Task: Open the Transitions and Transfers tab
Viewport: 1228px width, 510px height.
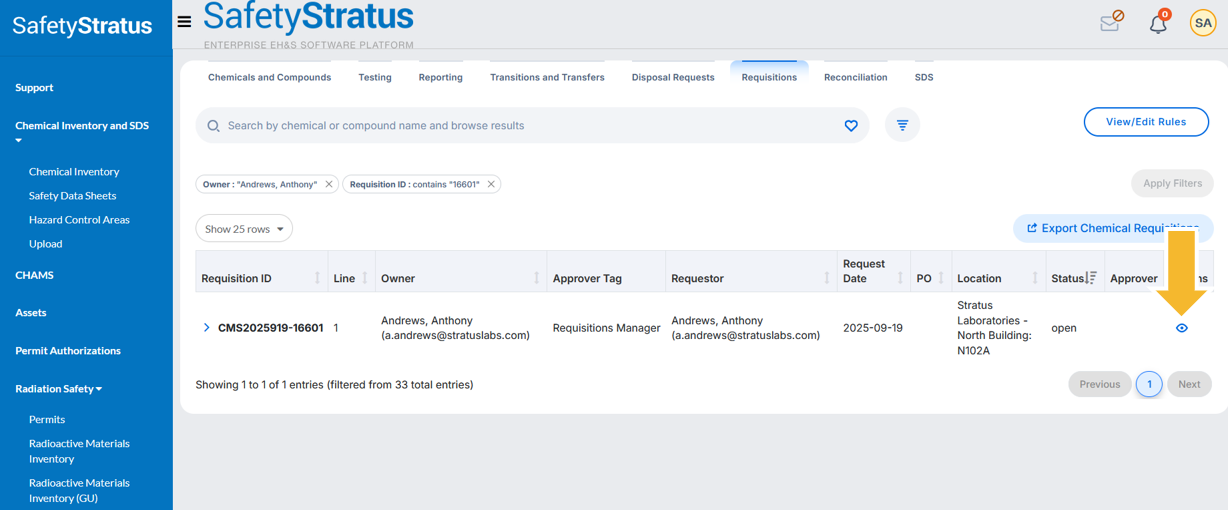Action: pos(547,77)
